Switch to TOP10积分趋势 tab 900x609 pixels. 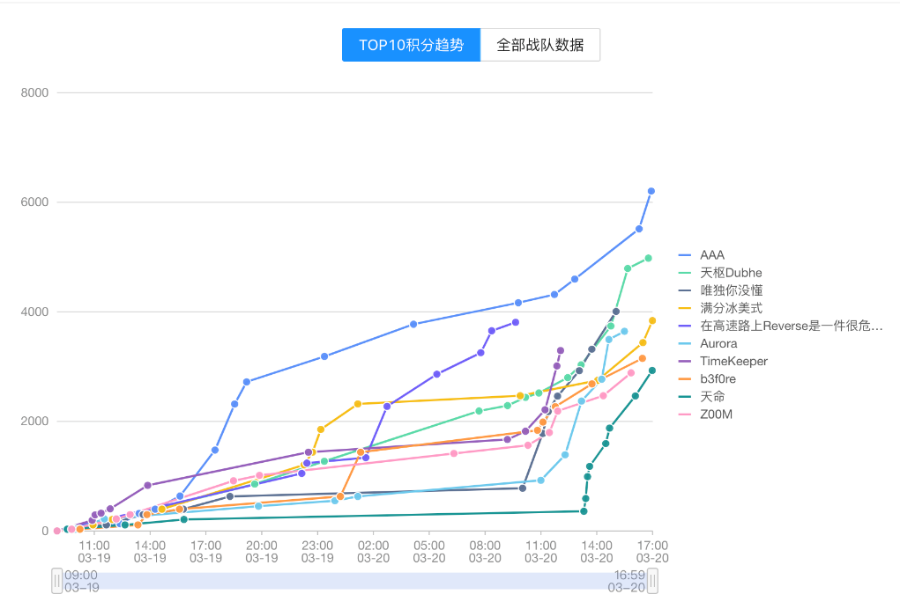(411, 45)
